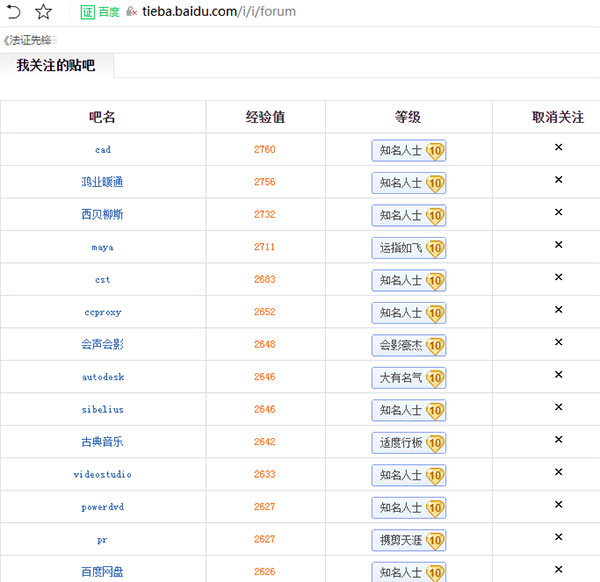This screenshot has height=582, width=600.
Task: Unfollow the 百度网盘 forum with X
Action: coord(558,569)
